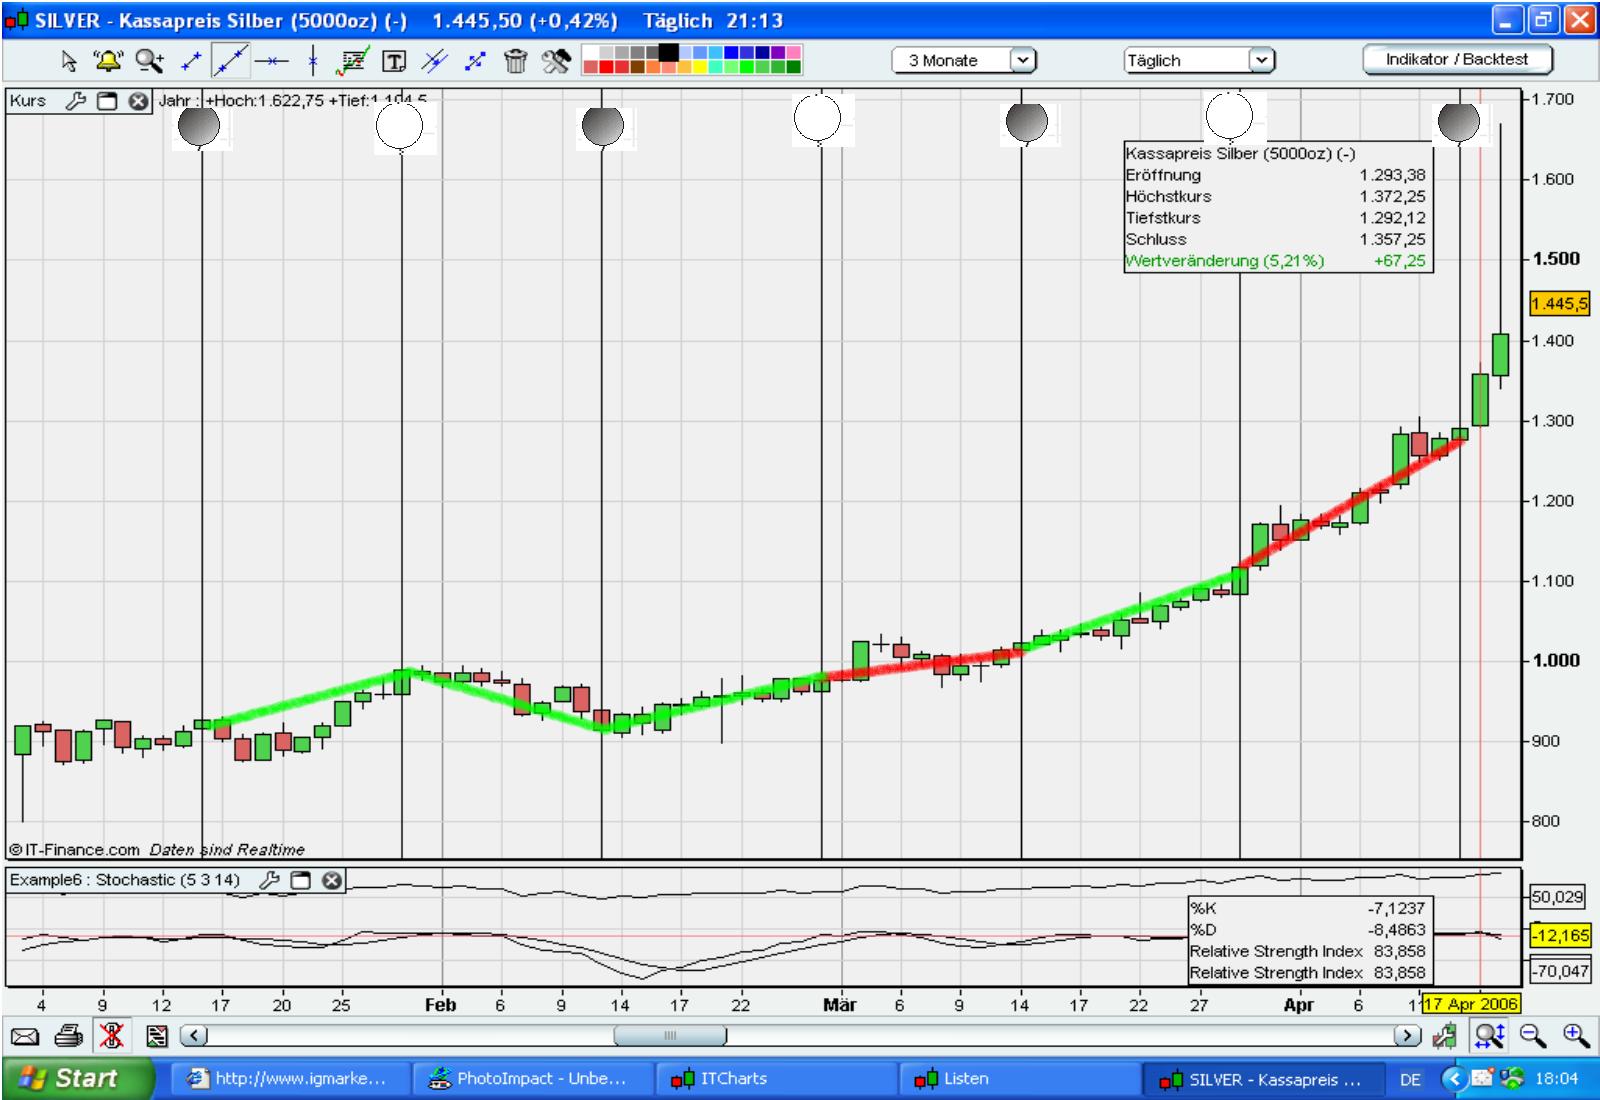Open the indicator chart icon
This screenshot has height=1100, width=1600.
(352, 61)
